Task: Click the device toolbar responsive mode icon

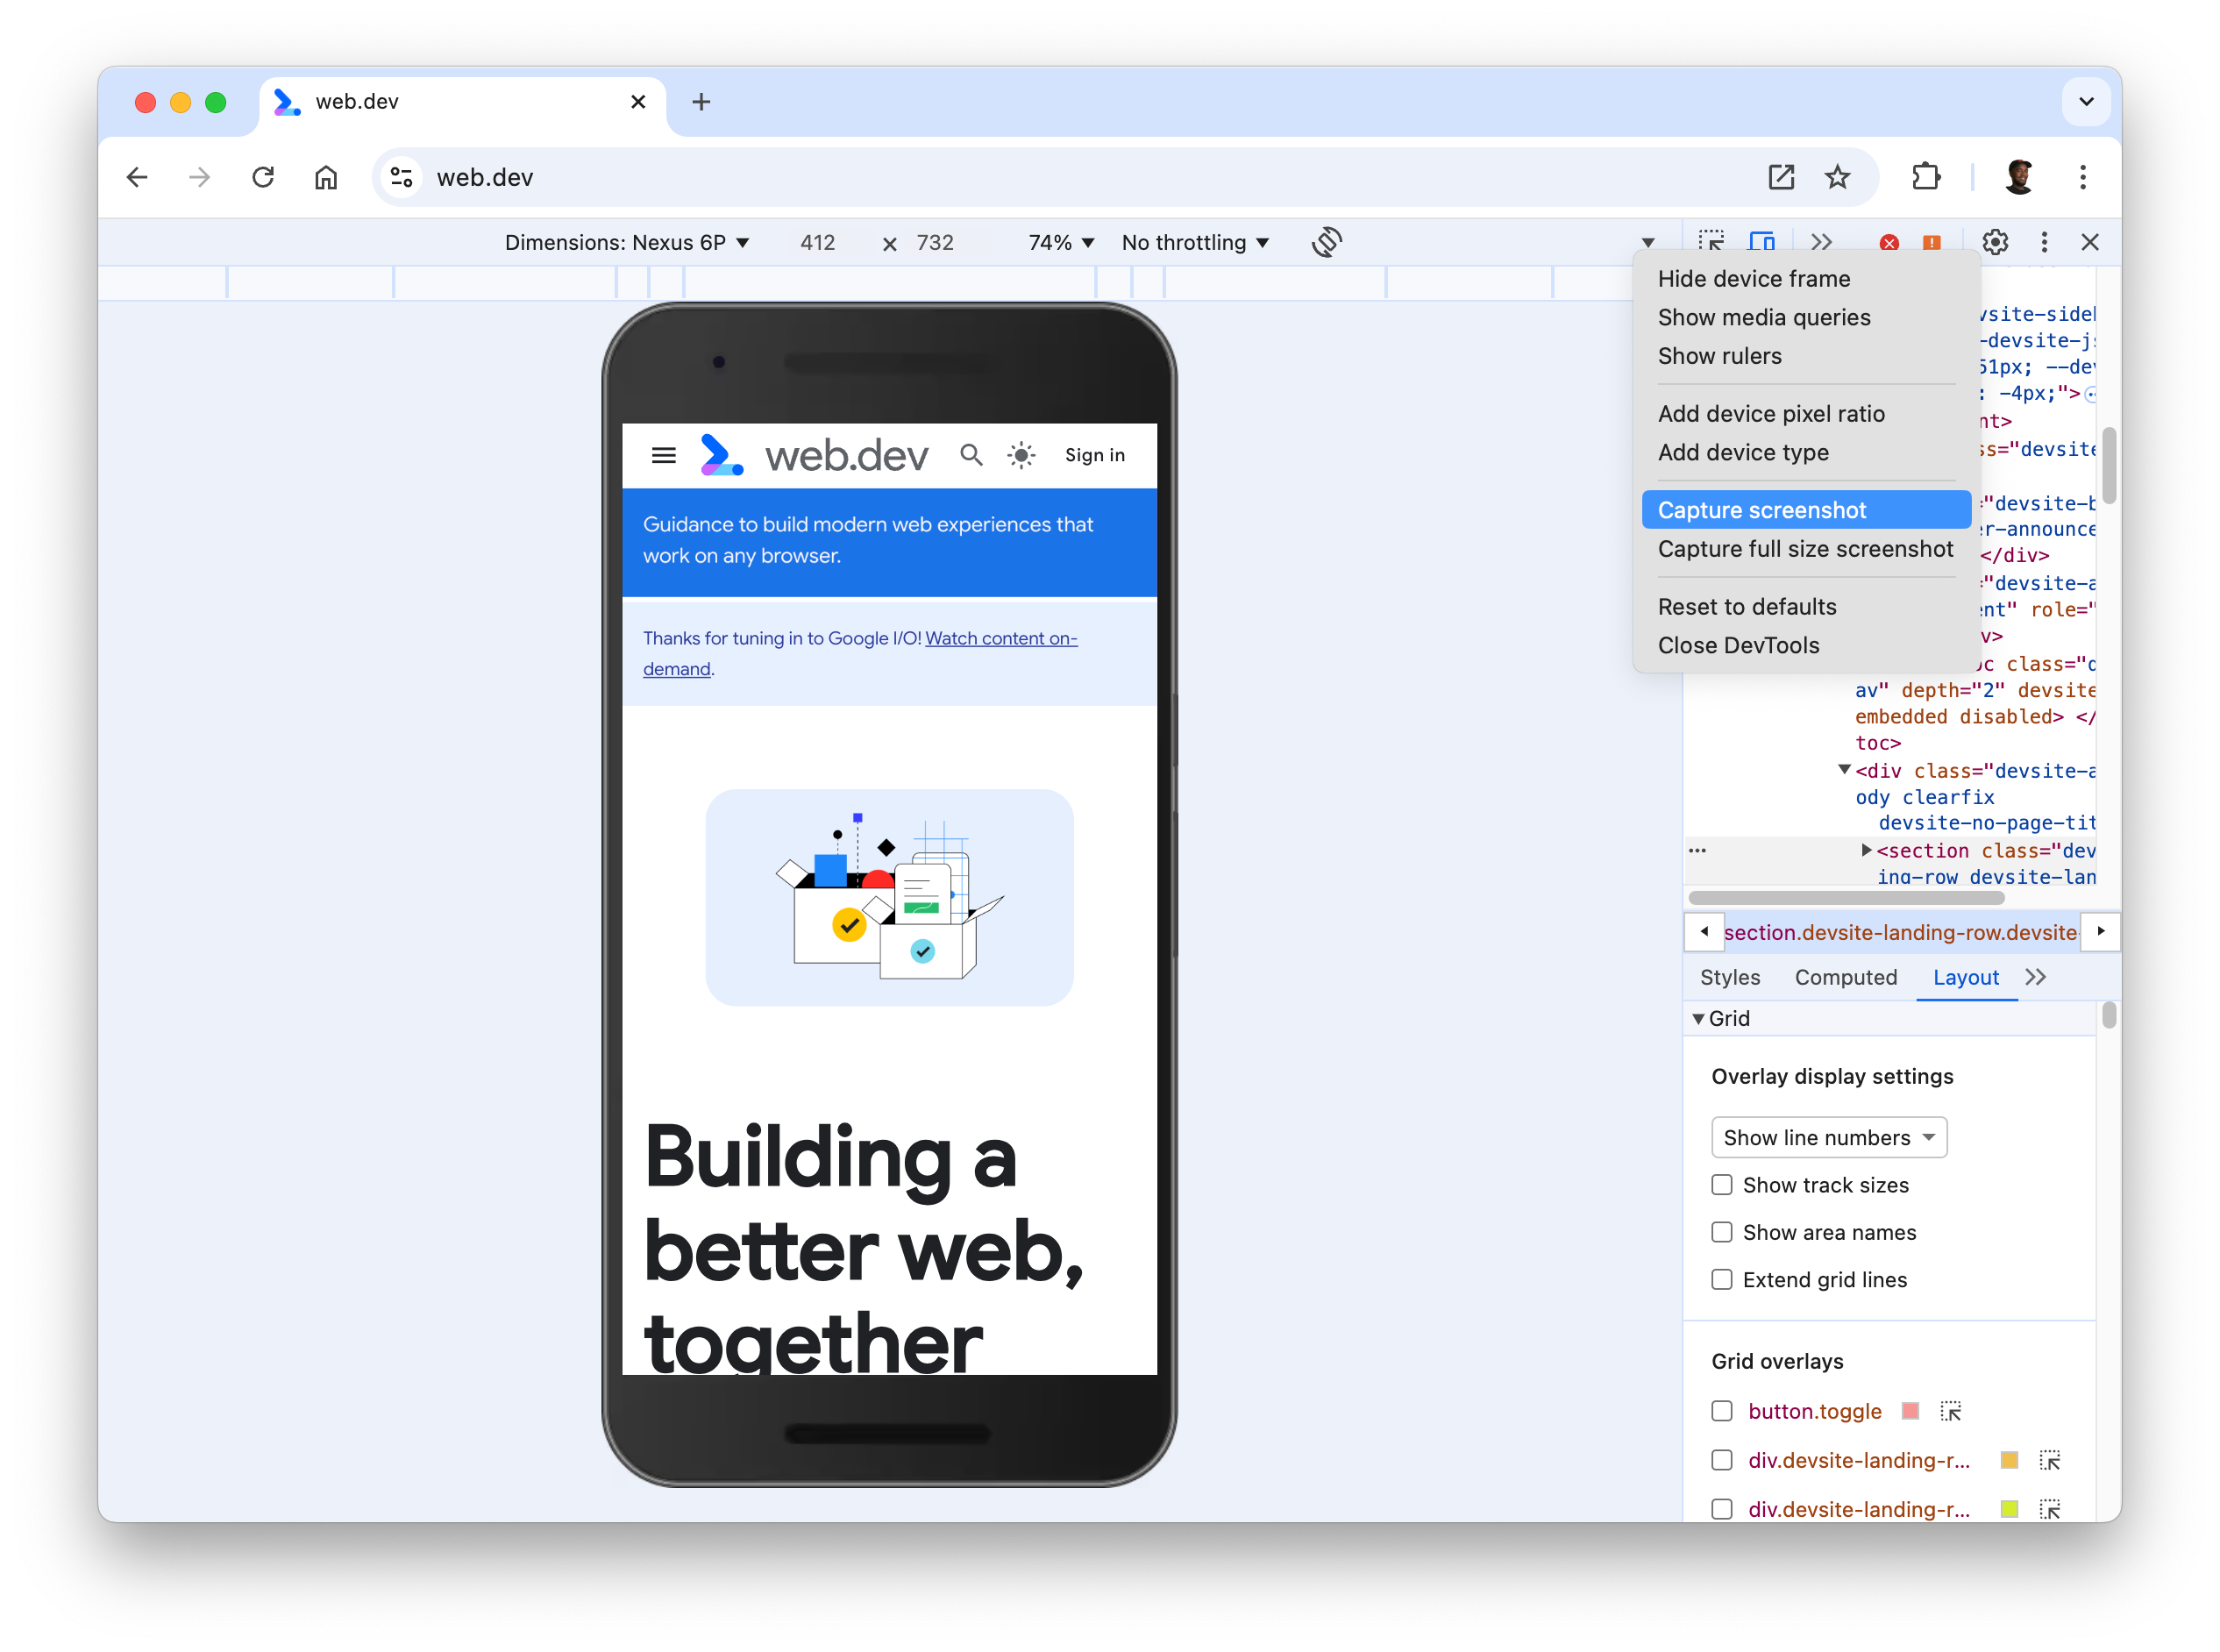Action: point(1762,241)
